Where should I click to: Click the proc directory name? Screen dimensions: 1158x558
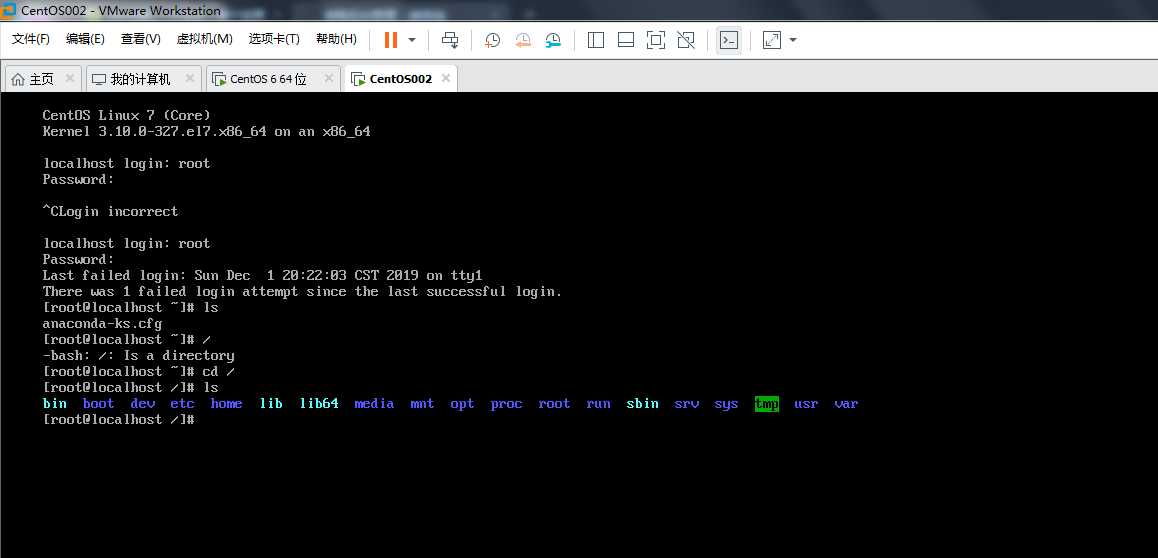point(507,404)
